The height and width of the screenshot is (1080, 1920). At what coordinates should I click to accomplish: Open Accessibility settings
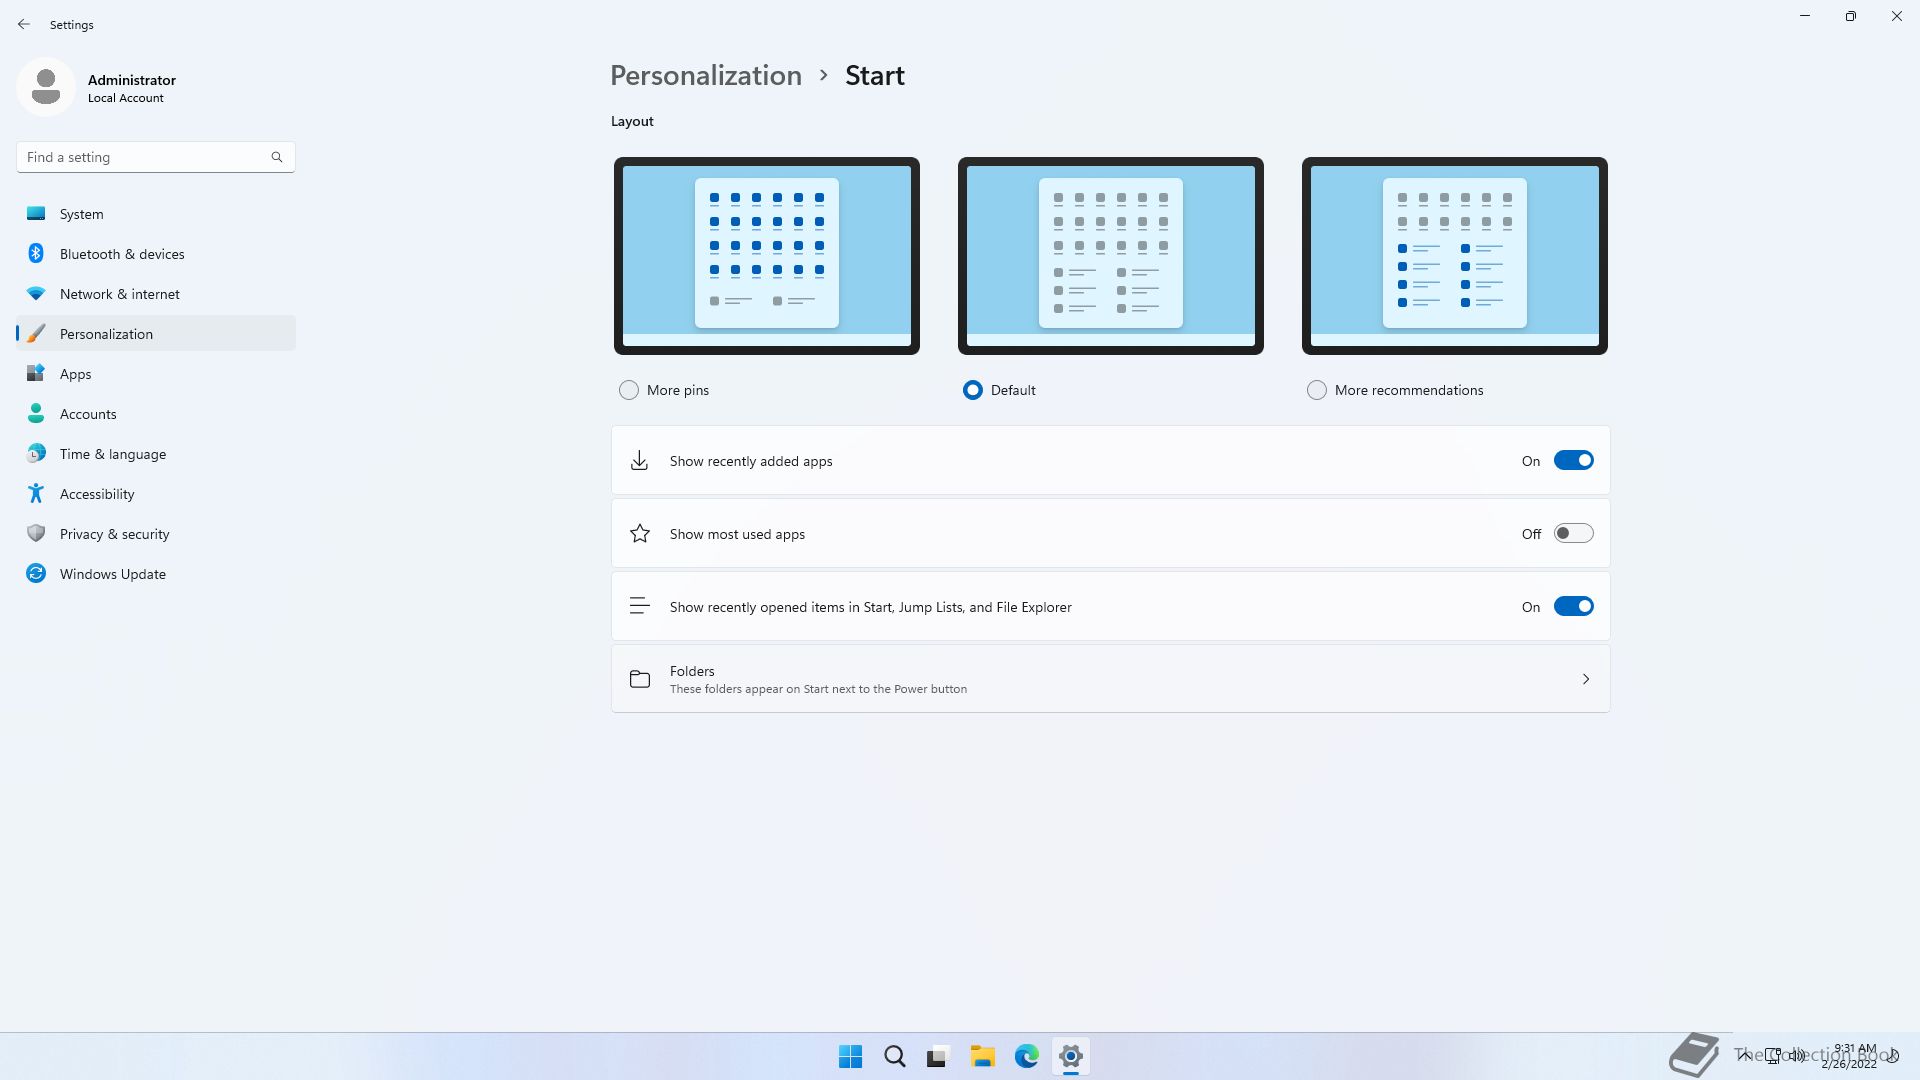point(96,494)
